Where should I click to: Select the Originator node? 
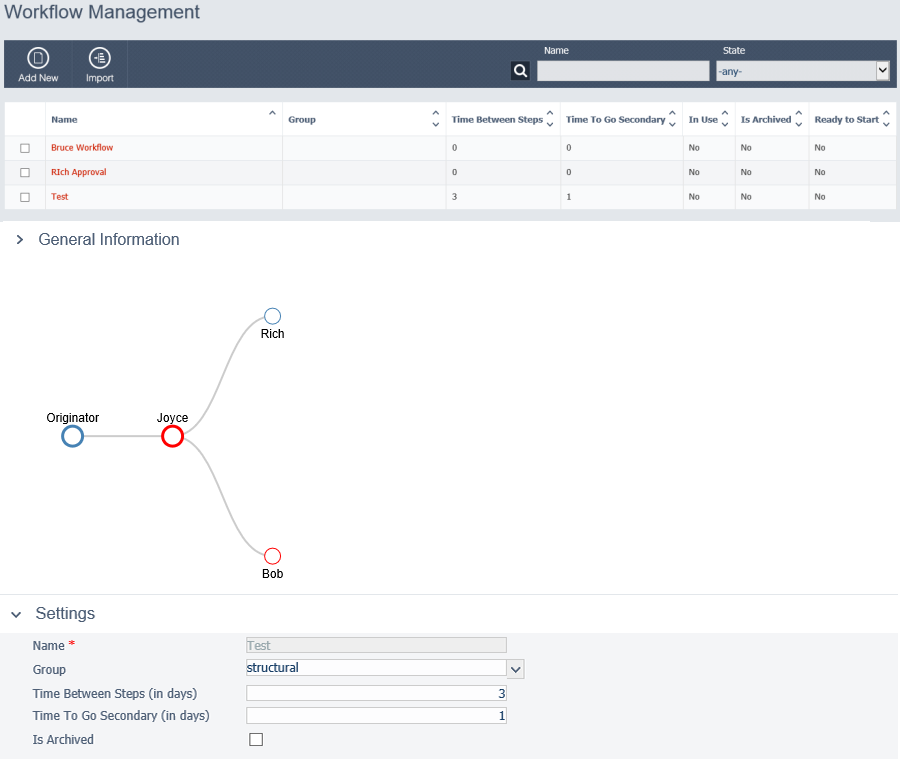tap(71, 435)
